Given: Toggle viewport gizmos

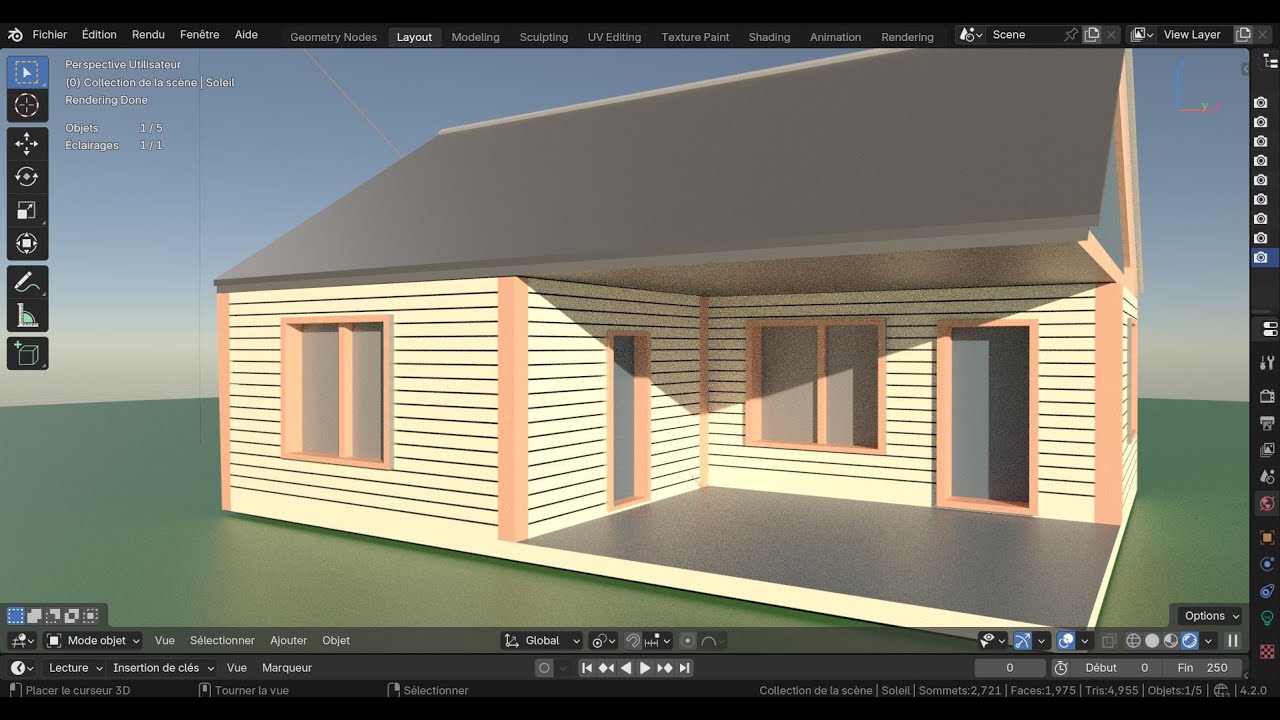Looking at the screenshot, I should tap(1022, 641).
